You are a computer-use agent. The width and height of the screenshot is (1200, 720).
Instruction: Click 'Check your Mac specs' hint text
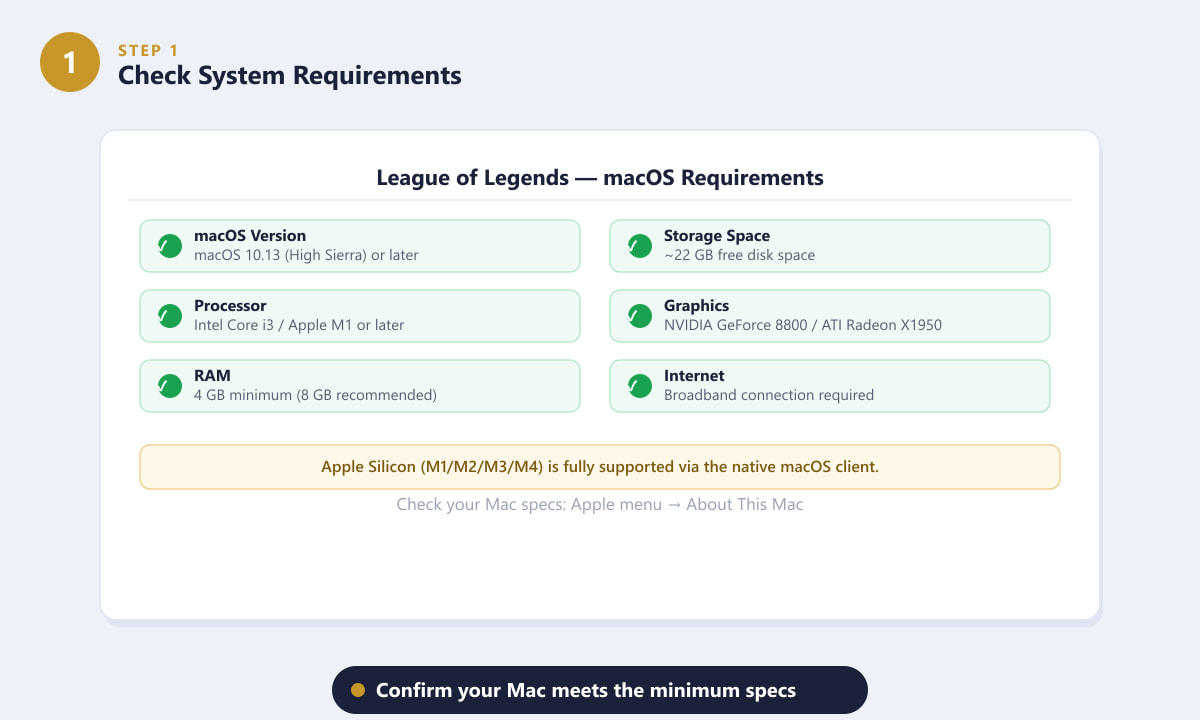600,504
